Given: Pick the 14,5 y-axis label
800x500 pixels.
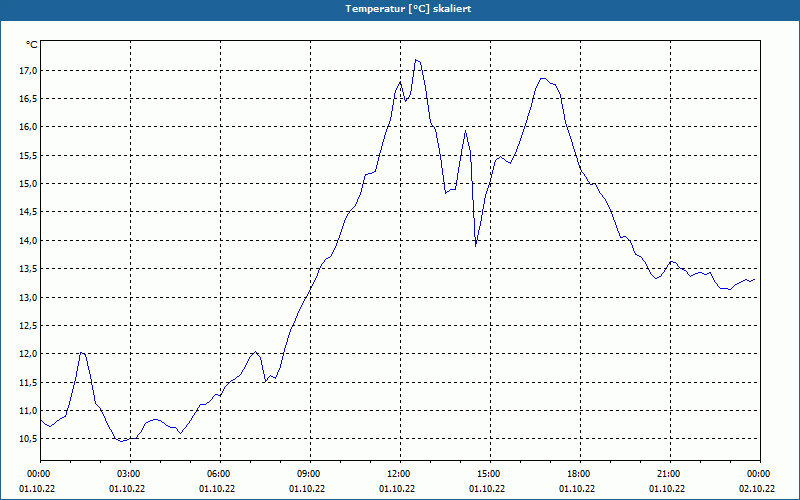Looking at the screenshot, I should [29, 212].
